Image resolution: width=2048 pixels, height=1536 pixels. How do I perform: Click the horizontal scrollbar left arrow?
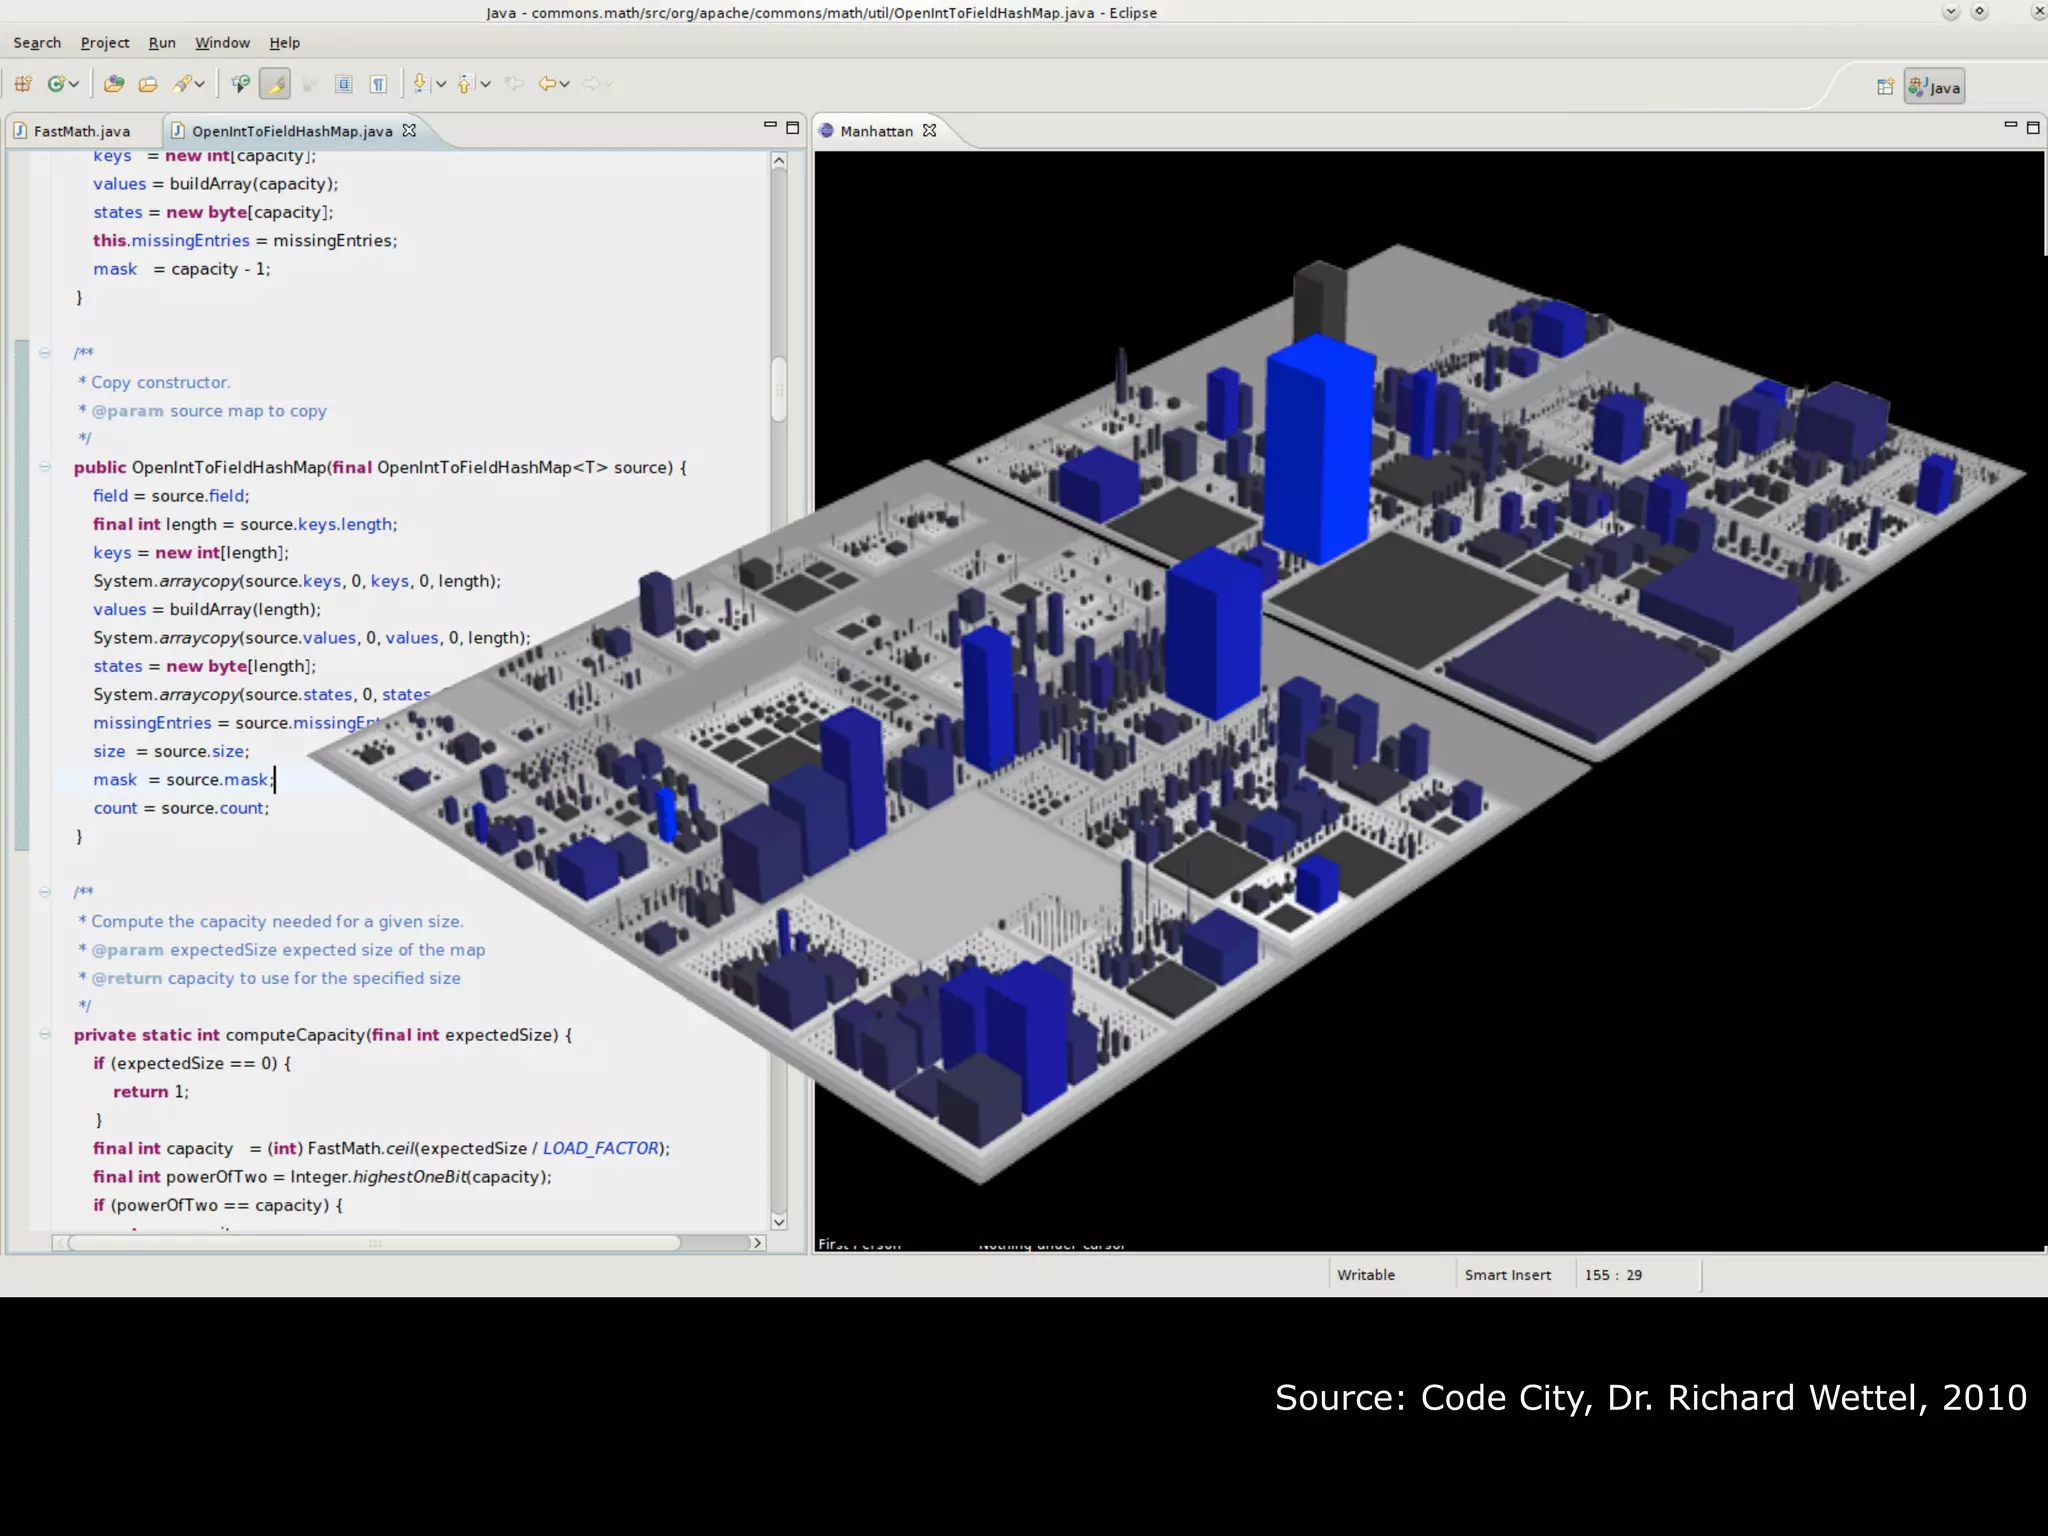pyautogui.click(x=61, y=1243)
